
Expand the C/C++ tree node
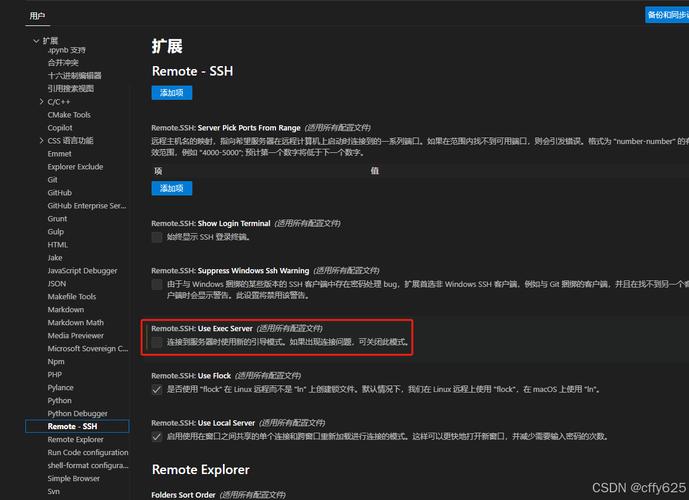pos(41,101)
